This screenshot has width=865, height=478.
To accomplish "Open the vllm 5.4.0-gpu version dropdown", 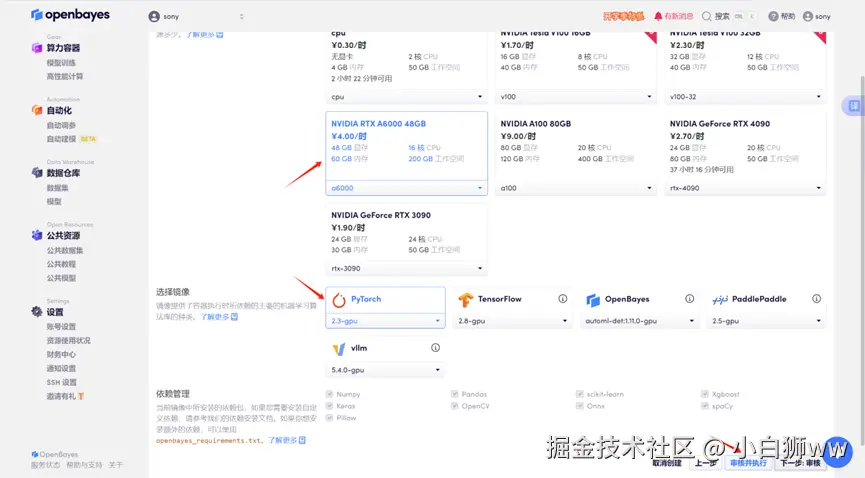I will point(386,370).
